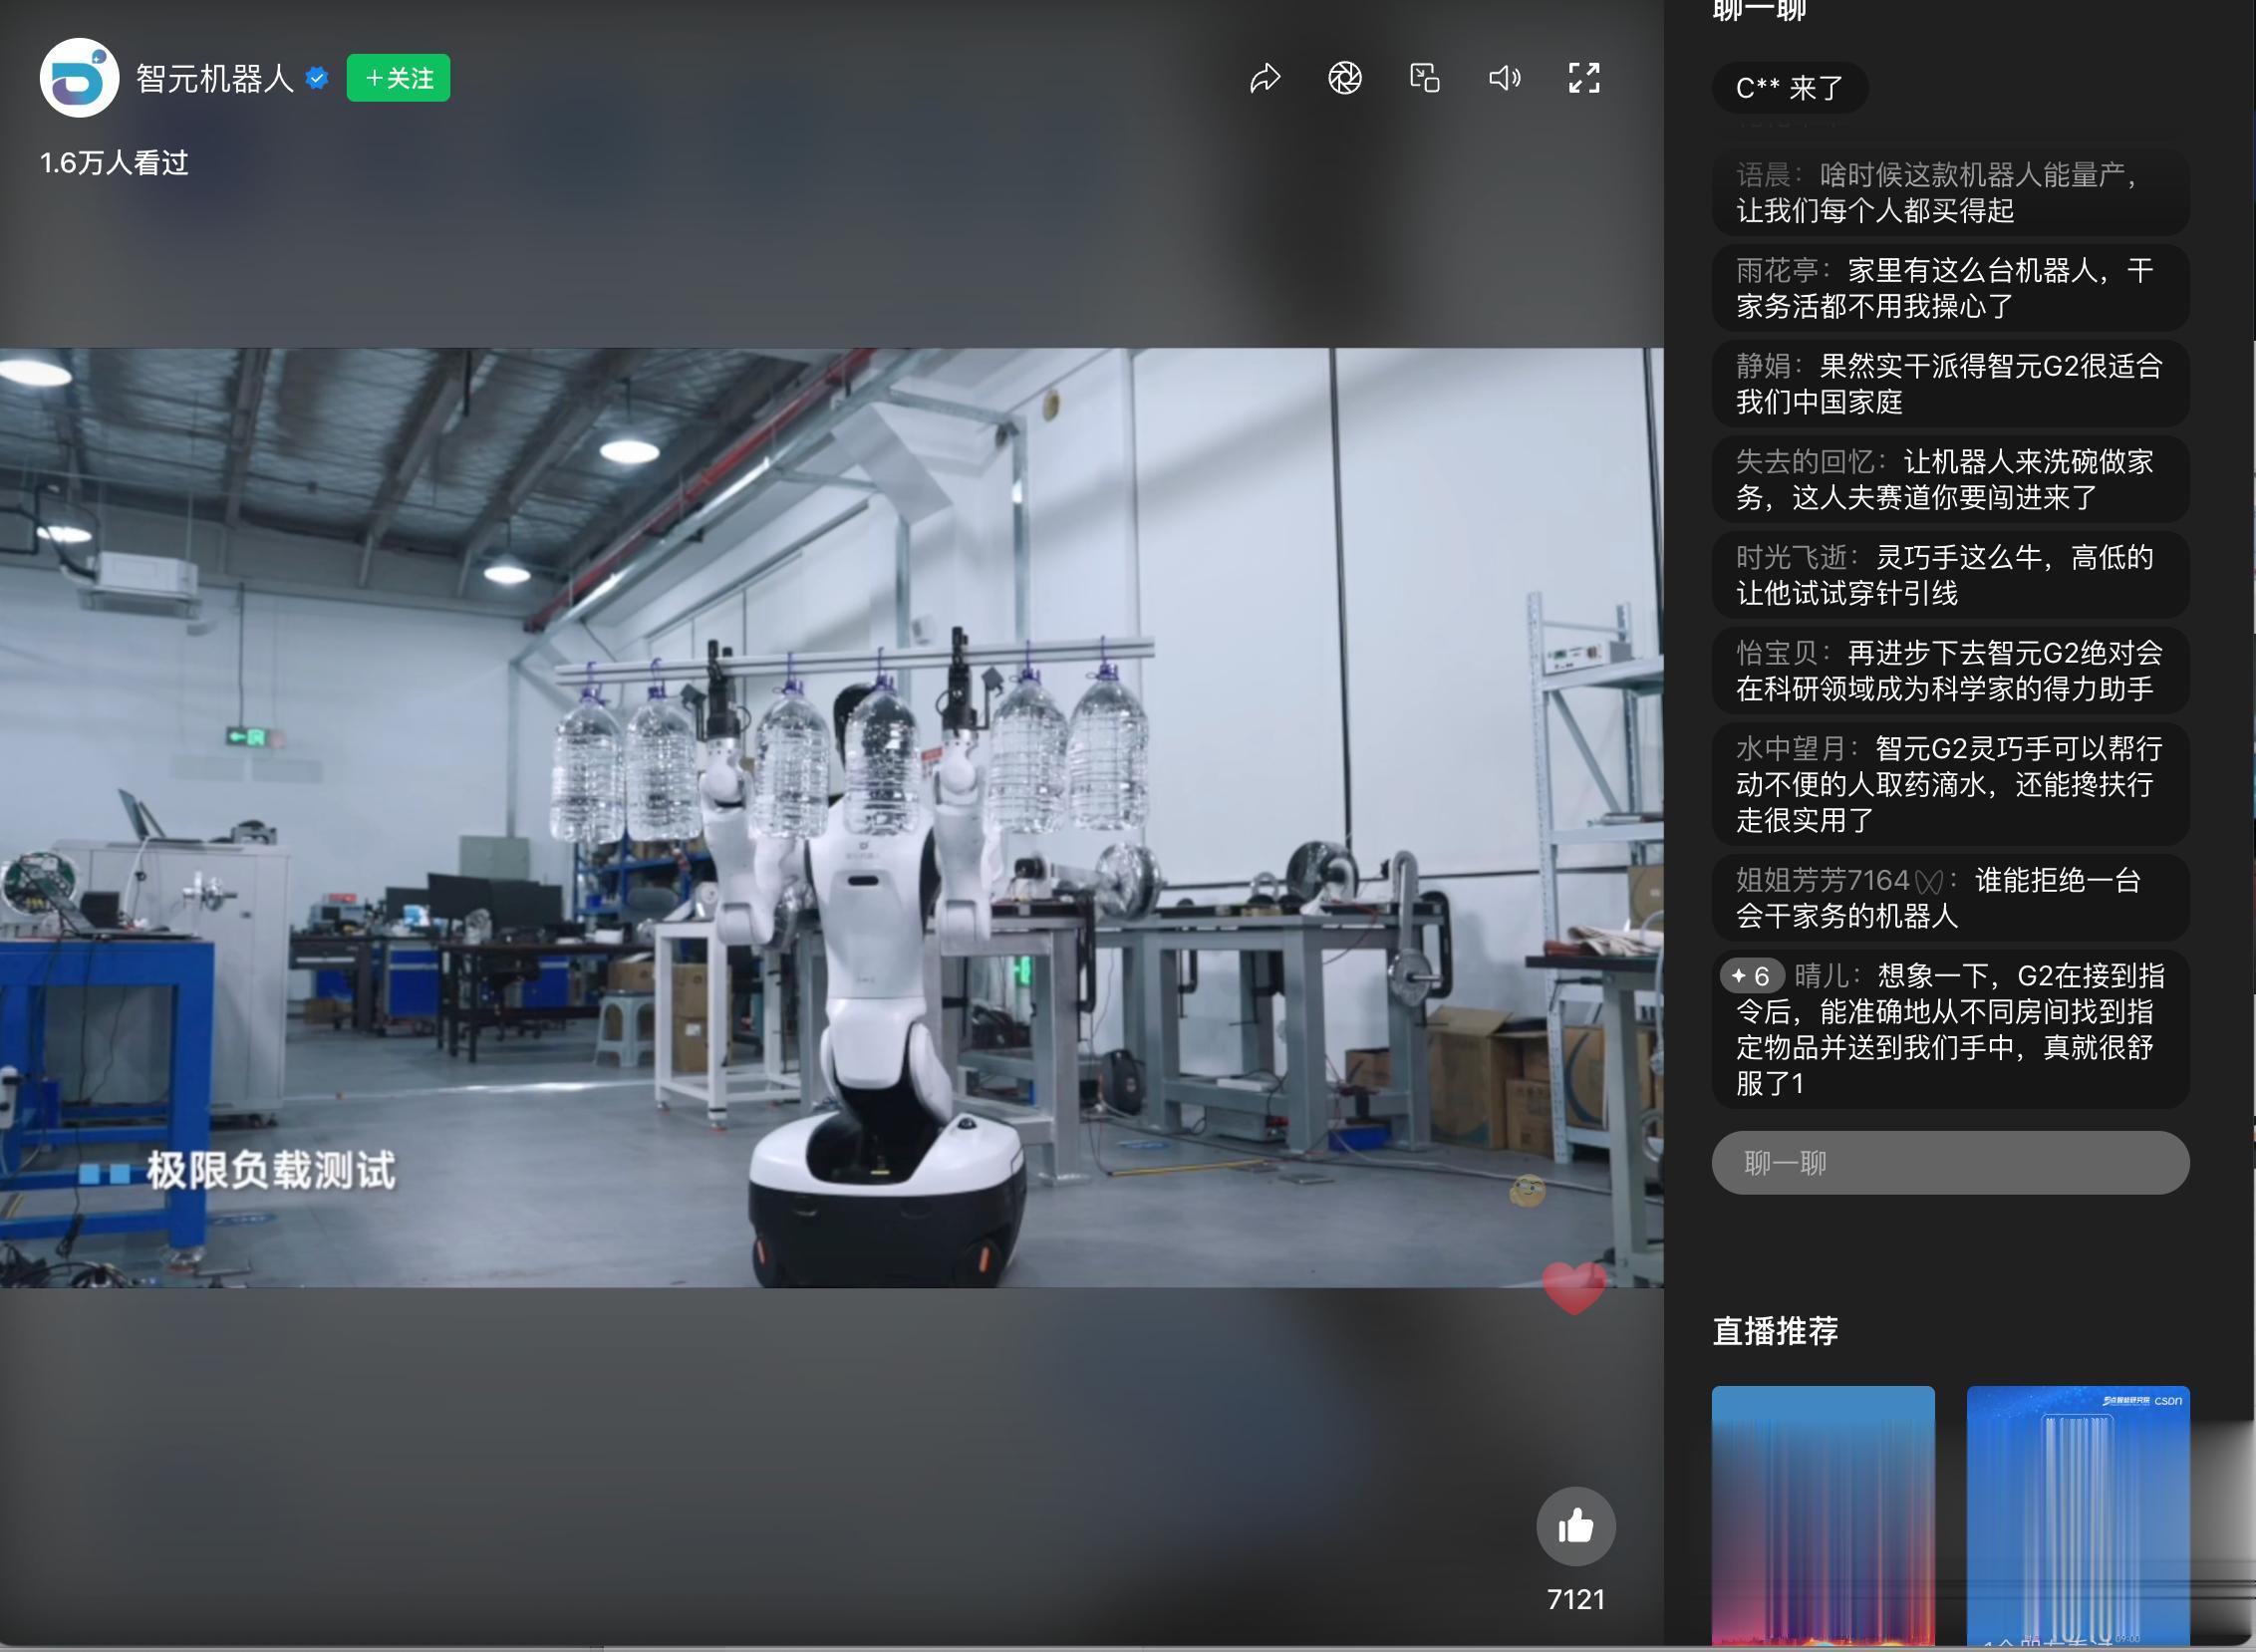Click the blue verified badge
The width and height of the screenshot is (2256, 1652).
(317, 78)
